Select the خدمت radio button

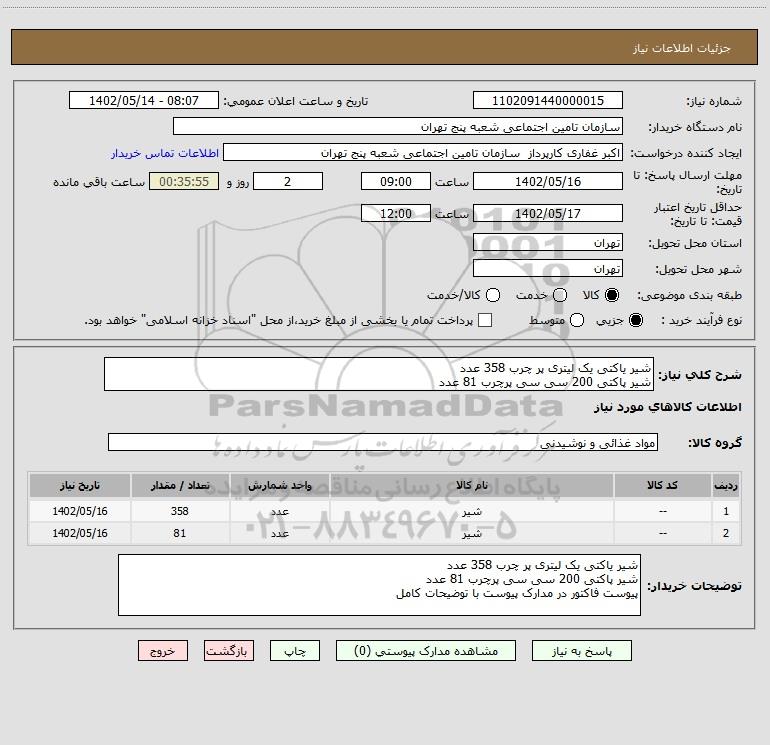click(560, 295)
